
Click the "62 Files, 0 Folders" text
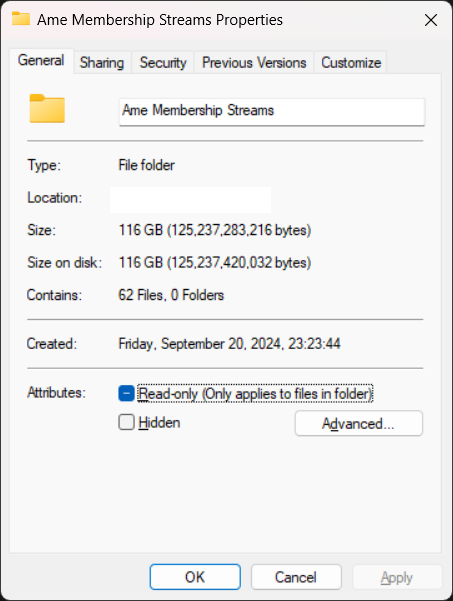pyautogui.click(x=171, y=295)
